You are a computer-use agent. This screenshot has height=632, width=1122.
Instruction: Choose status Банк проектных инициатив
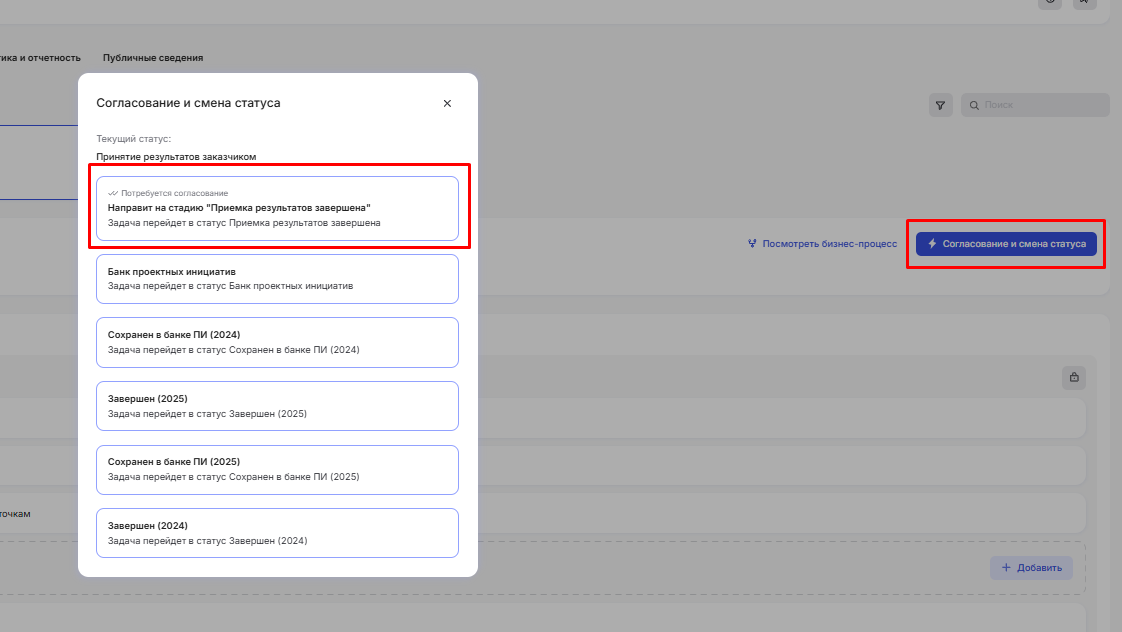(277, 279)
